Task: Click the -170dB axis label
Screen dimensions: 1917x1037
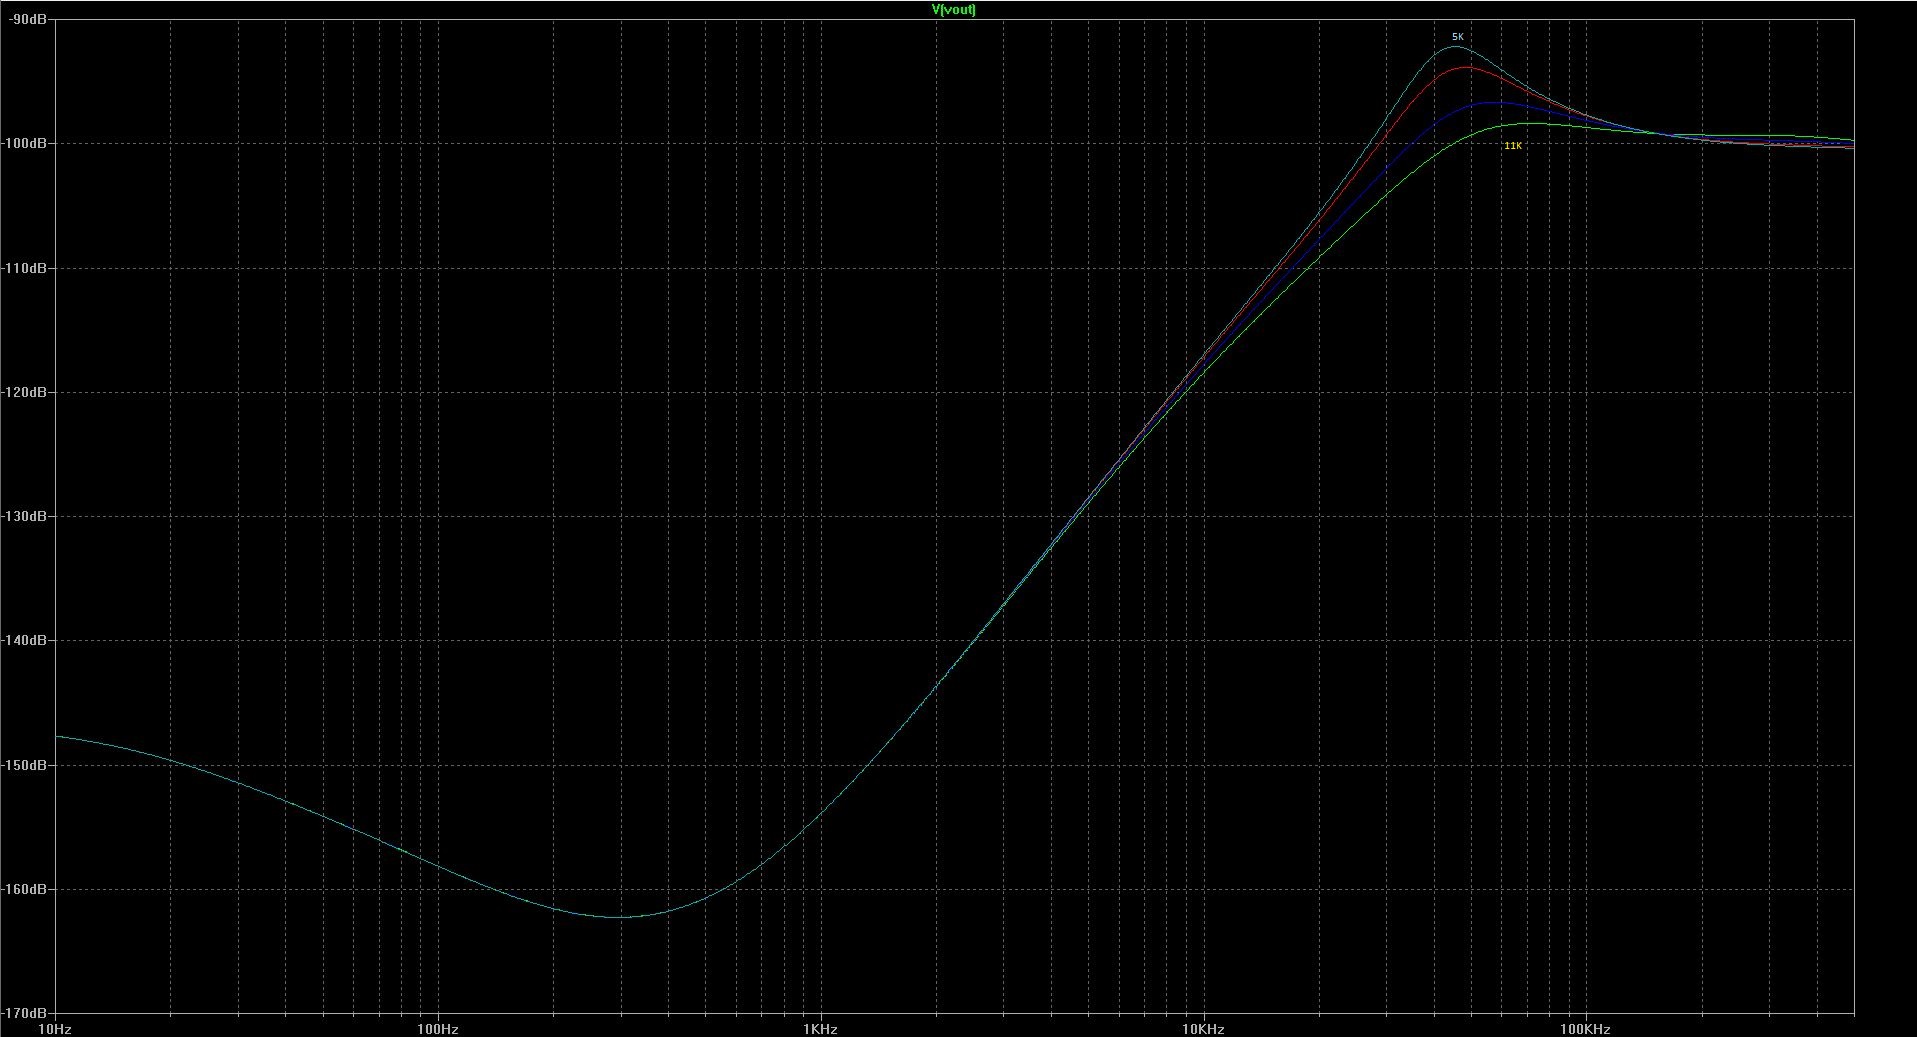Action: click(23, 1013)
